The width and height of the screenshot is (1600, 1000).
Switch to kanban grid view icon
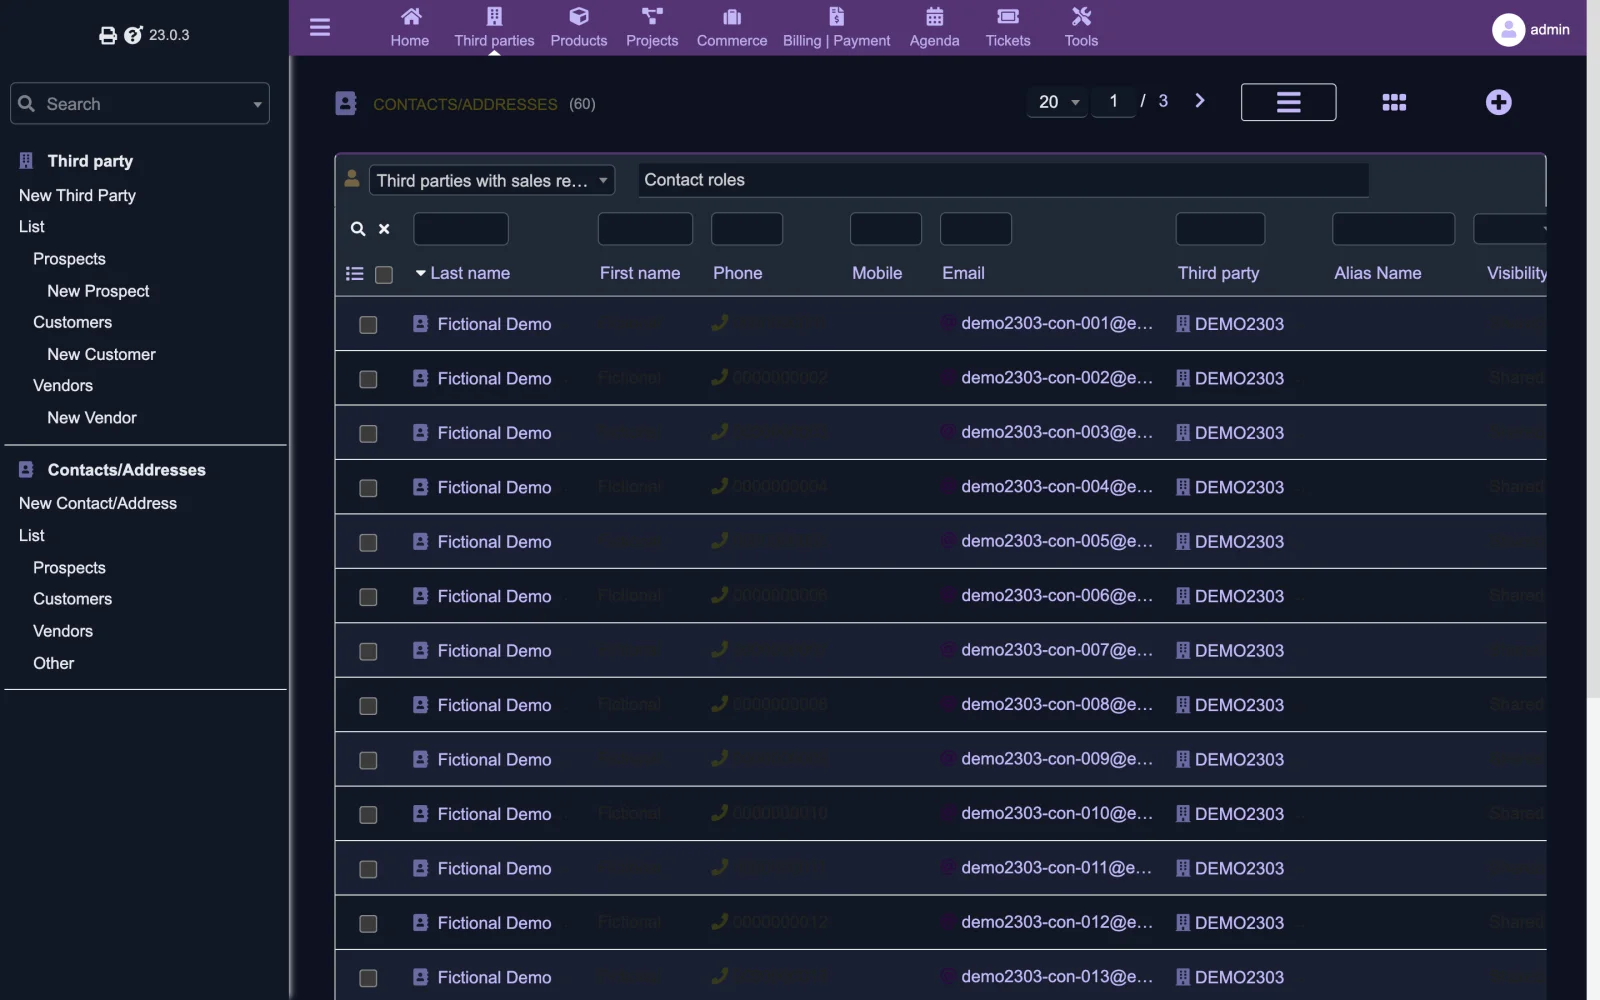(1394, 102)
